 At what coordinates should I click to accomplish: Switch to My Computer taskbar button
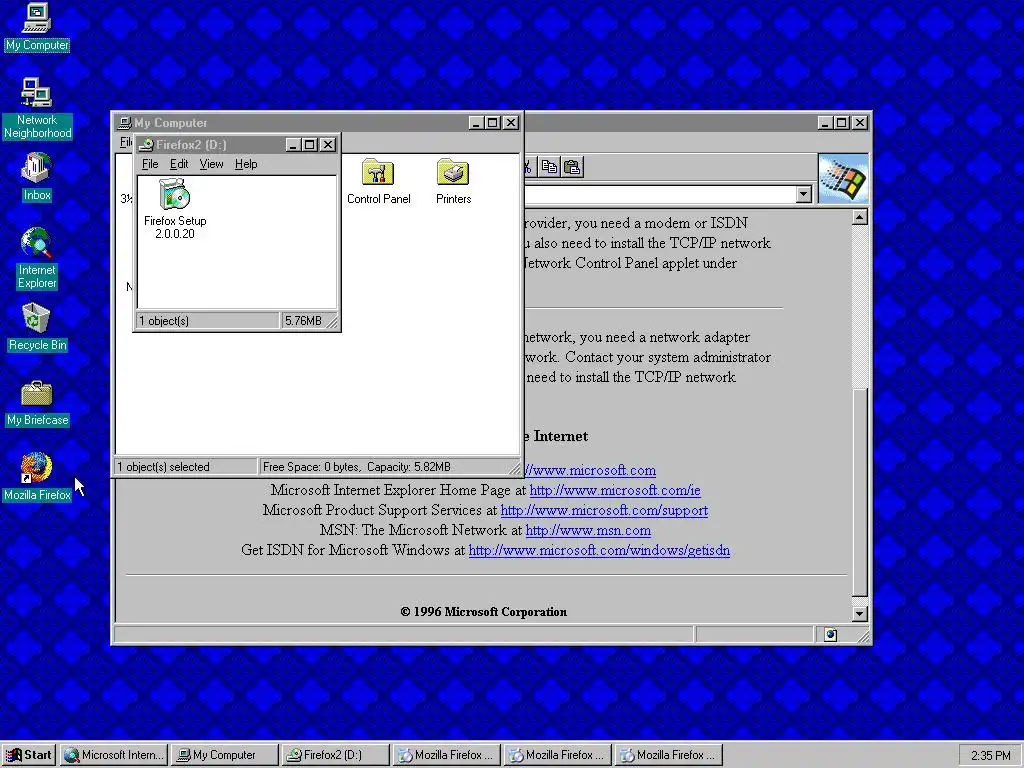pyautogui.click(x=225, y=755)
